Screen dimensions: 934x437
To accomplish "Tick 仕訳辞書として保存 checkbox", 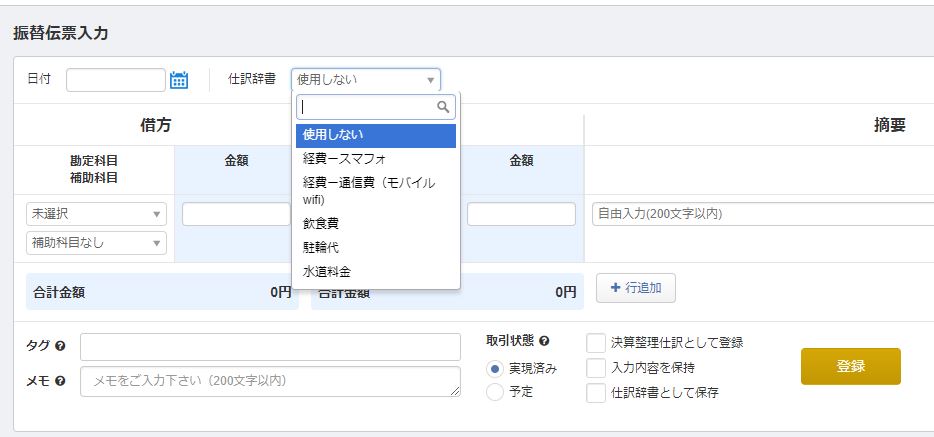I will tap(596, 393).
